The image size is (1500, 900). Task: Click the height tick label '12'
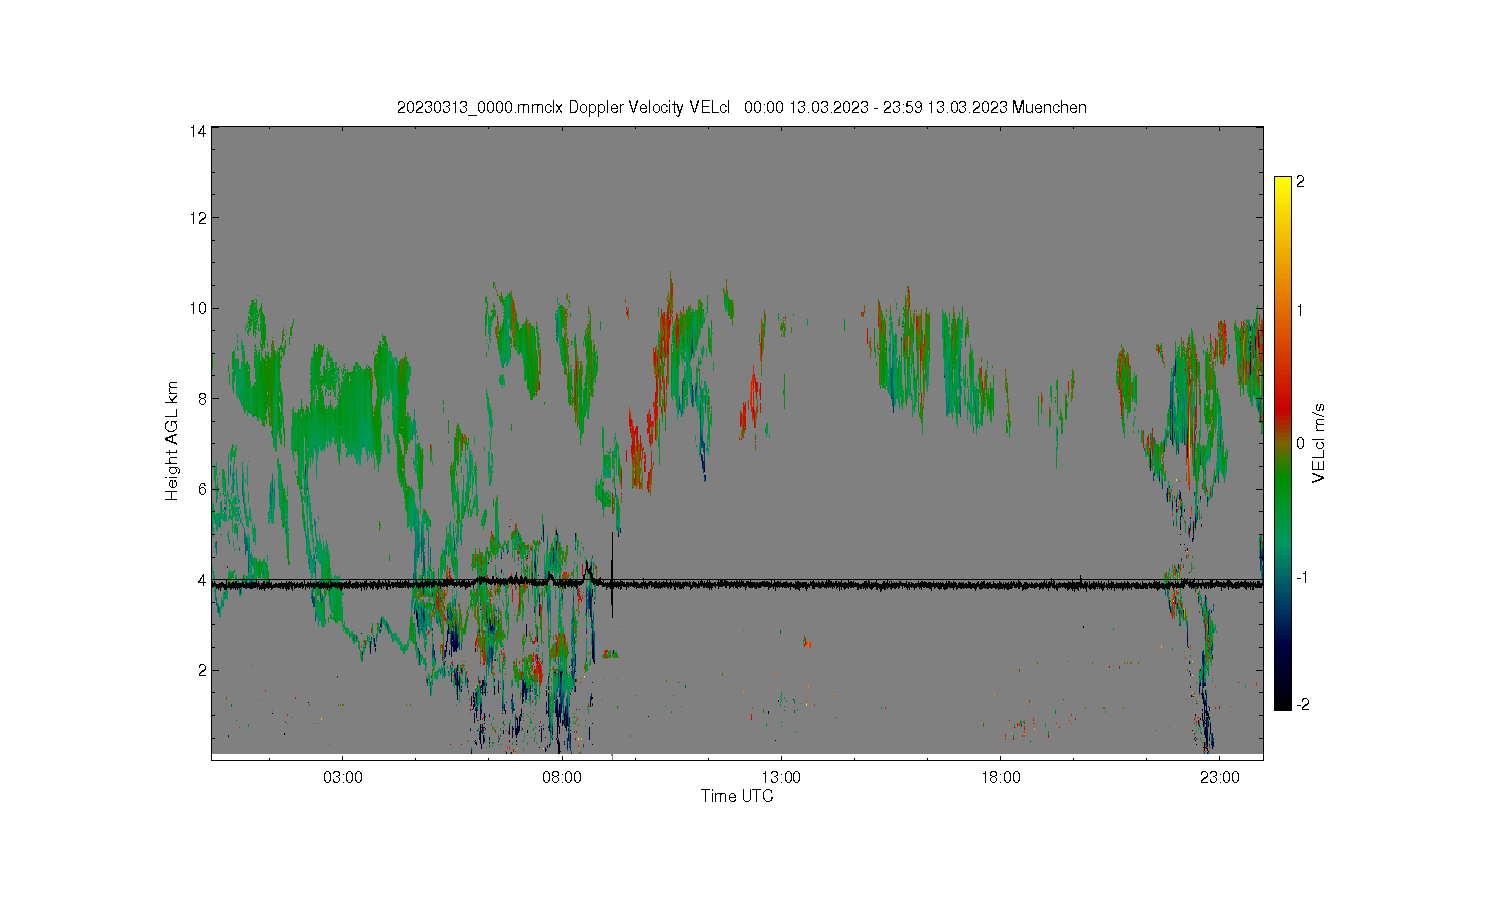[x=199, y=218]
